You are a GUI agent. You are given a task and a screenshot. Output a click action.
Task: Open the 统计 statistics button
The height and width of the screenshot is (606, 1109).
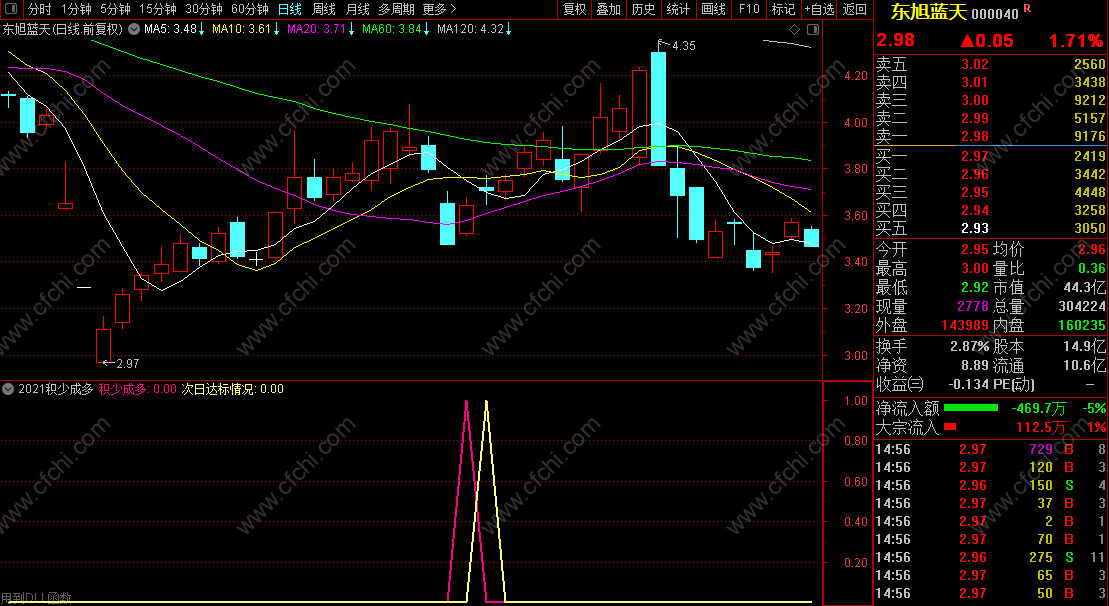[x=678, y=9]
